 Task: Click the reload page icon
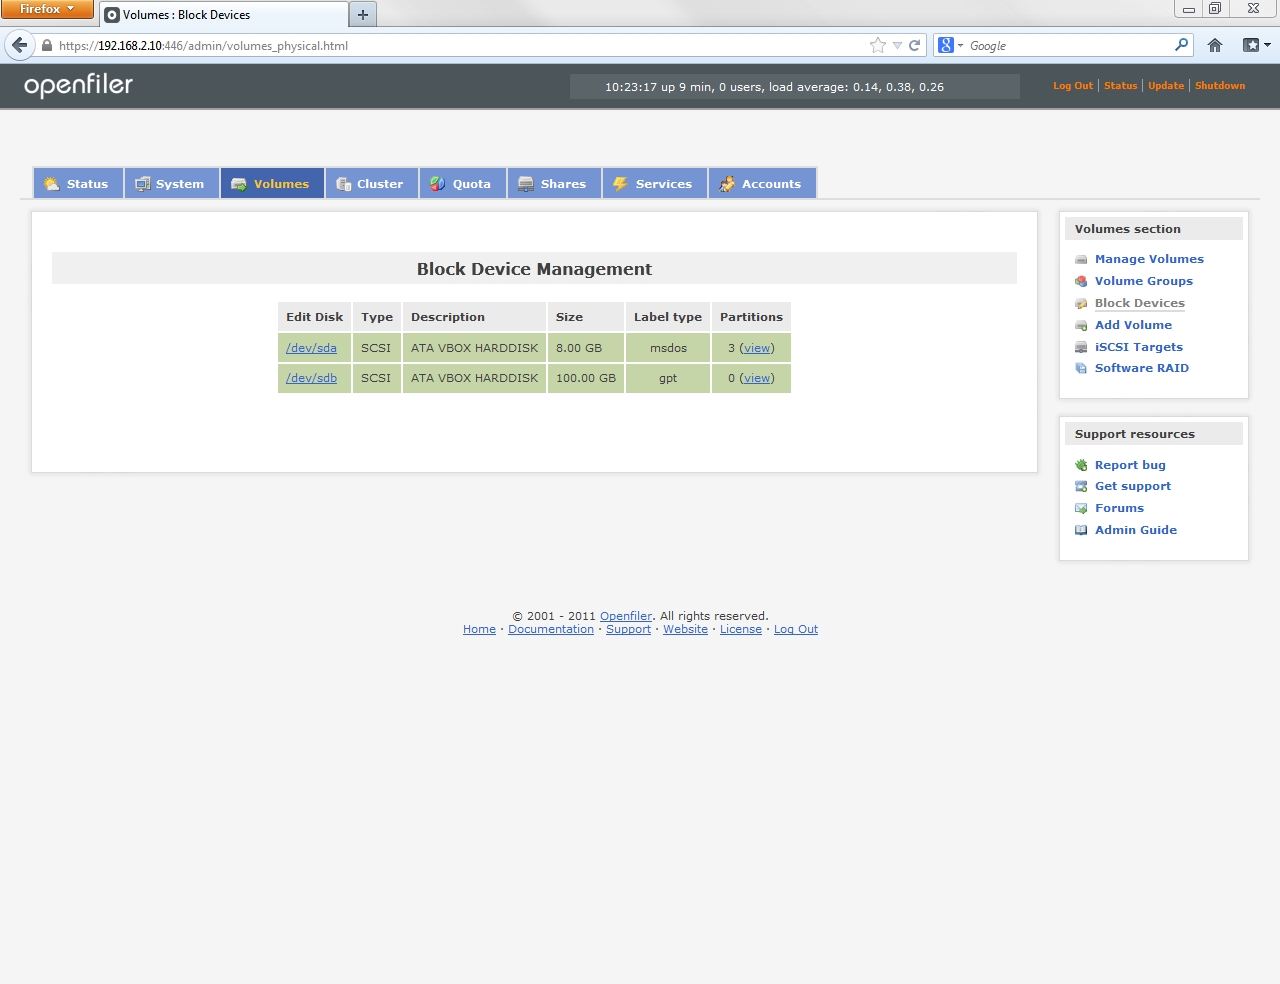pyautogui.click(x=914, y=45)
